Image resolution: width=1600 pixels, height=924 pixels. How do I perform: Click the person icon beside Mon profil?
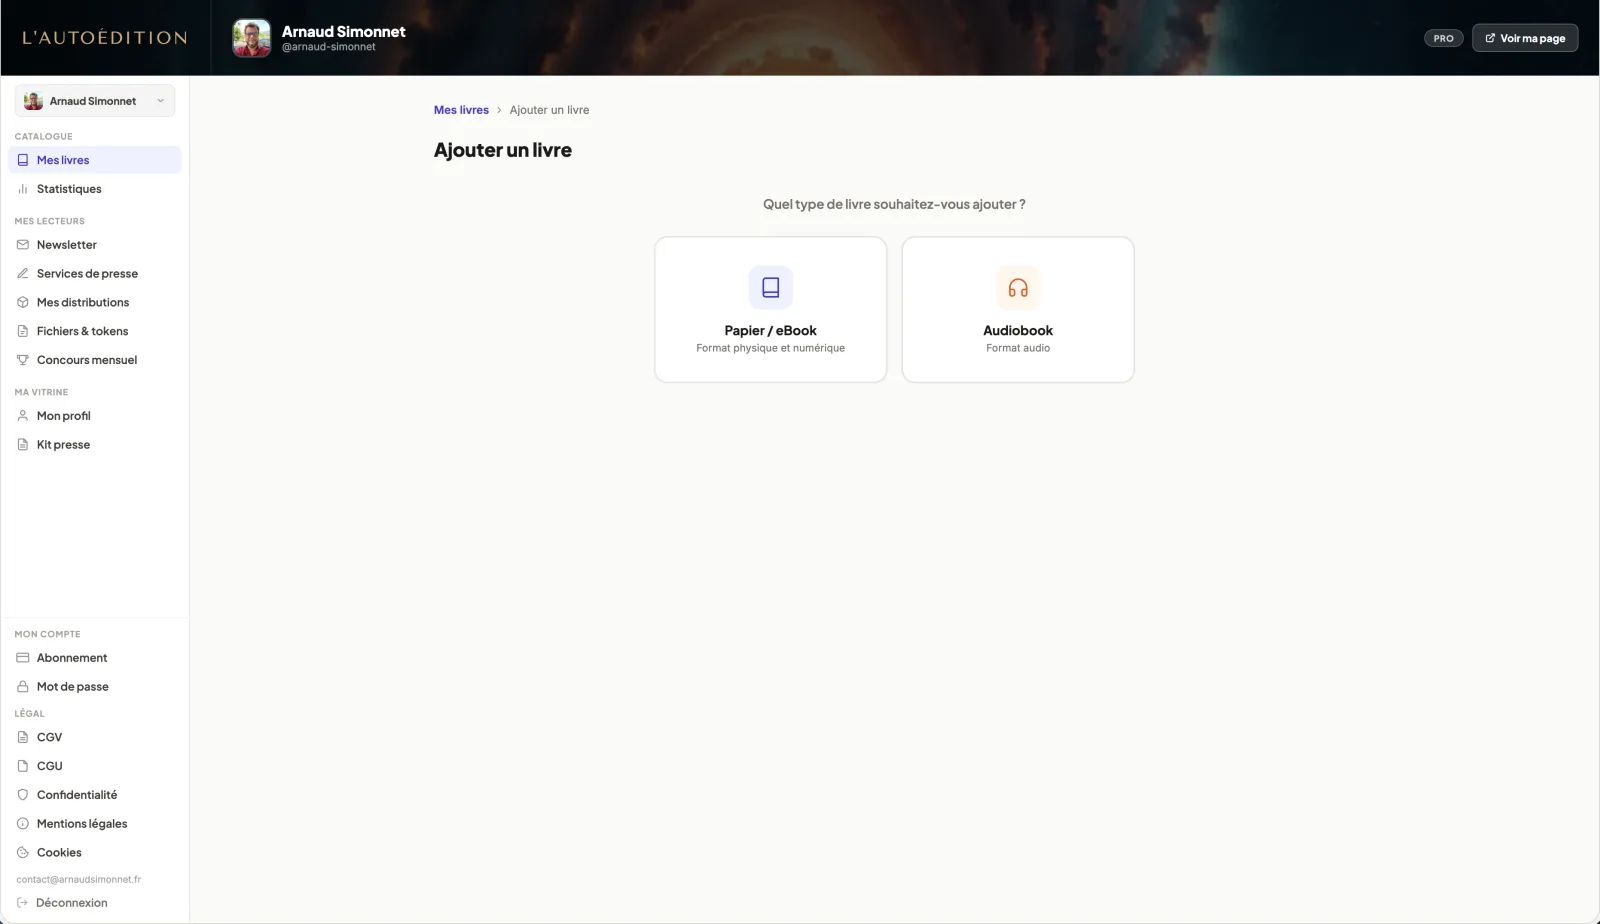(x=23, y=416)
